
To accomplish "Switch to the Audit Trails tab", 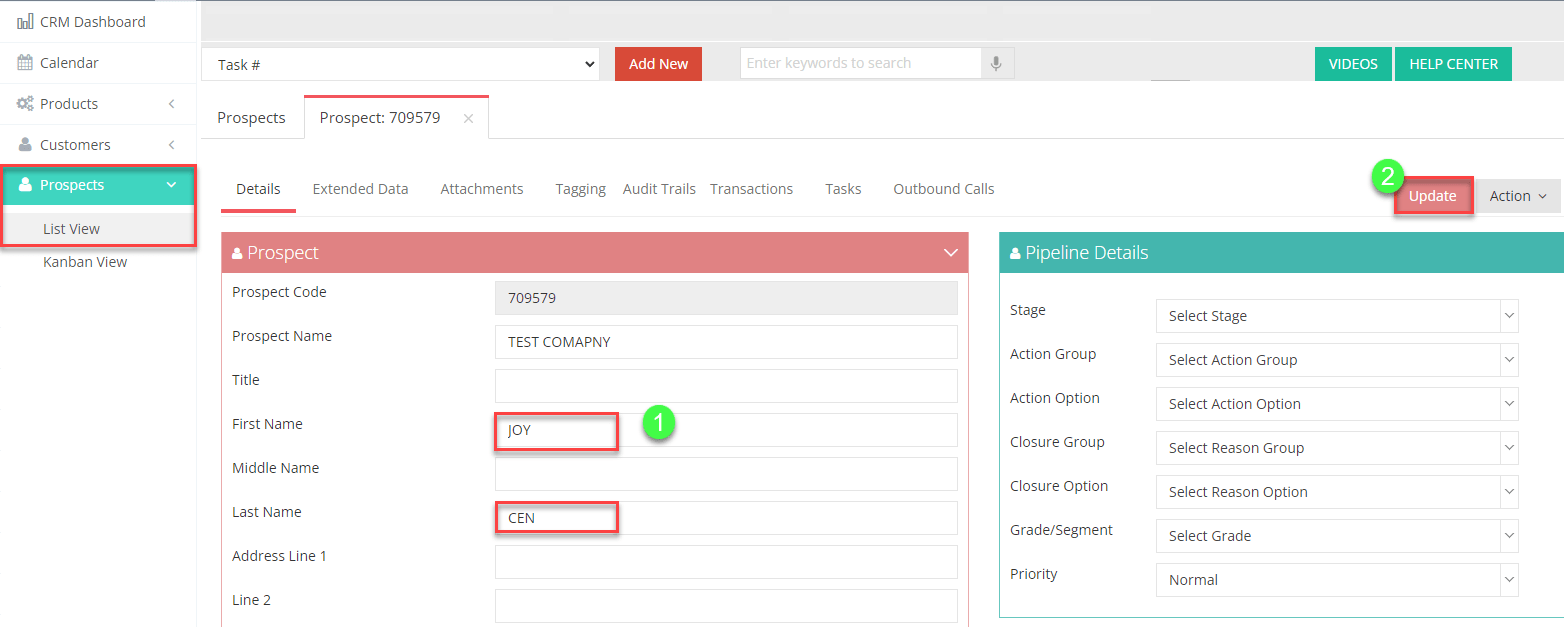I will [659, 189].
